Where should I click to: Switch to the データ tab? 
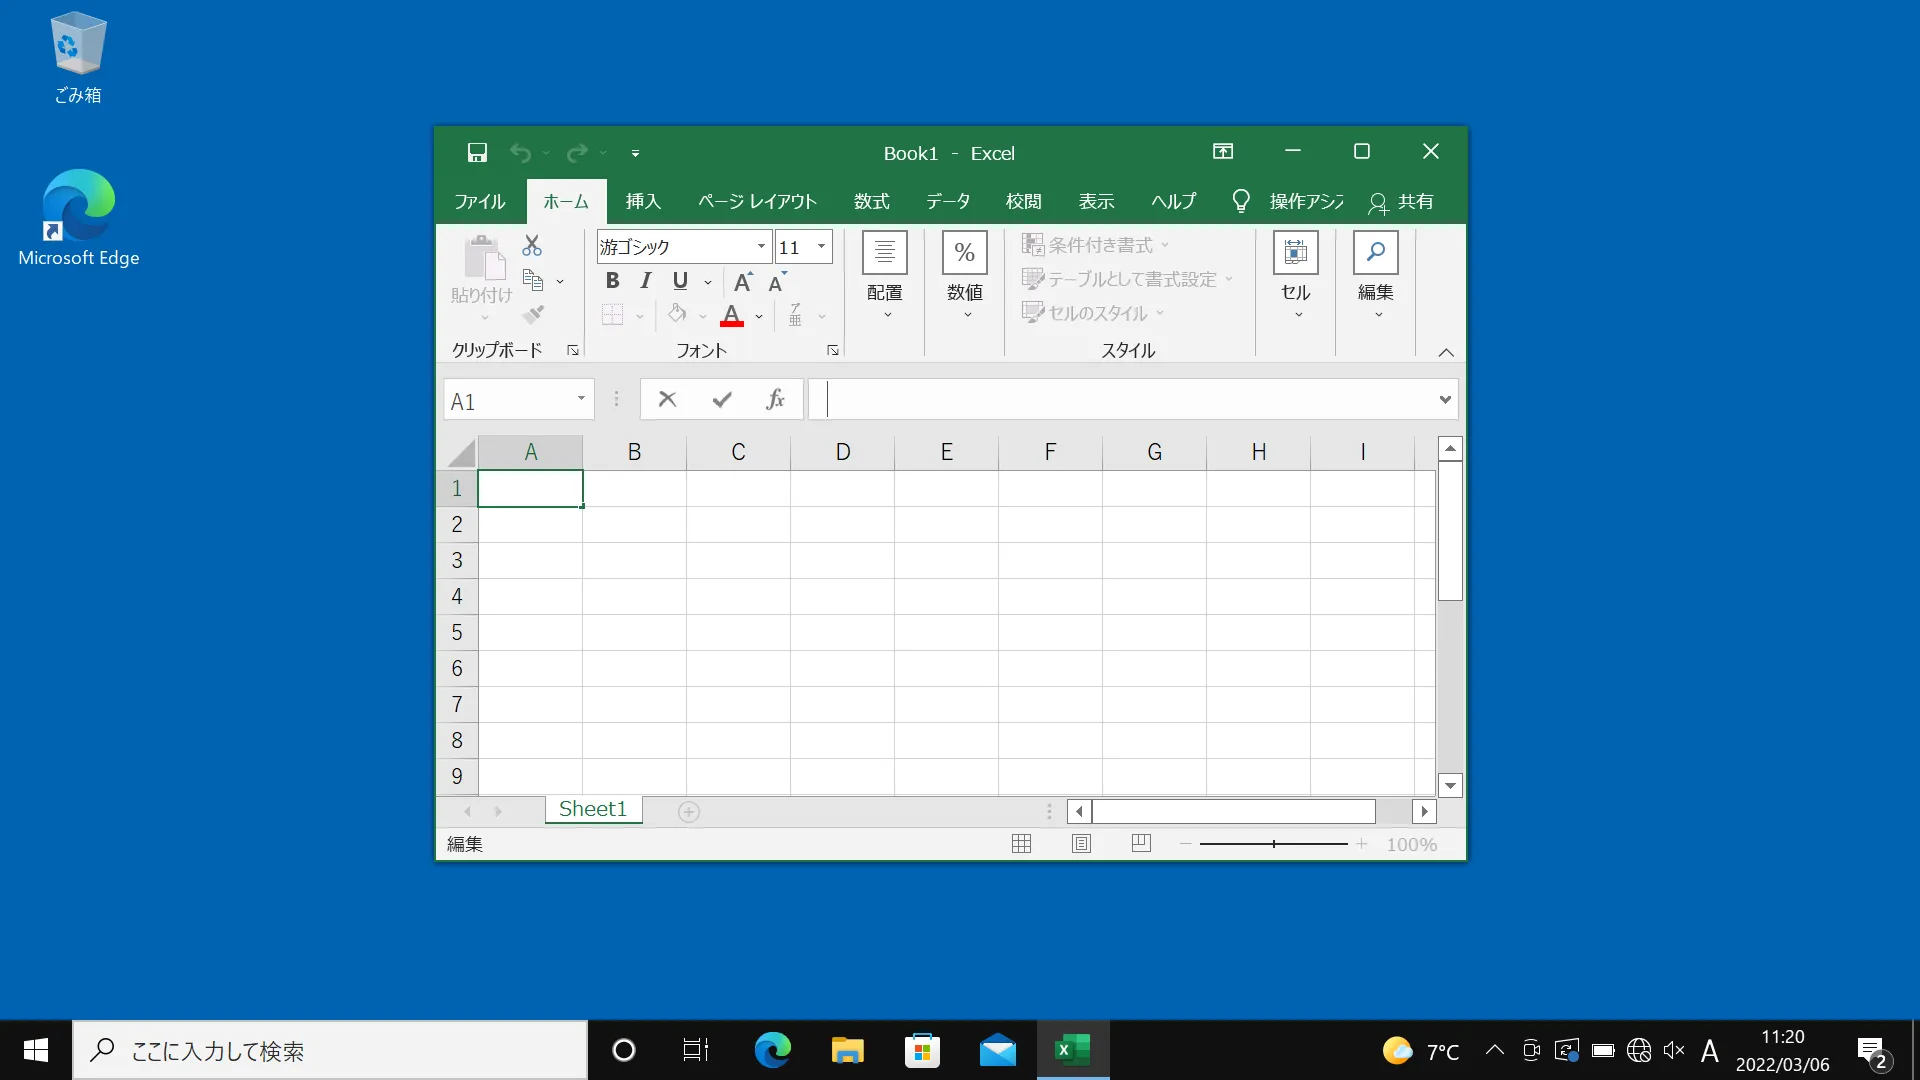[948, 202]
